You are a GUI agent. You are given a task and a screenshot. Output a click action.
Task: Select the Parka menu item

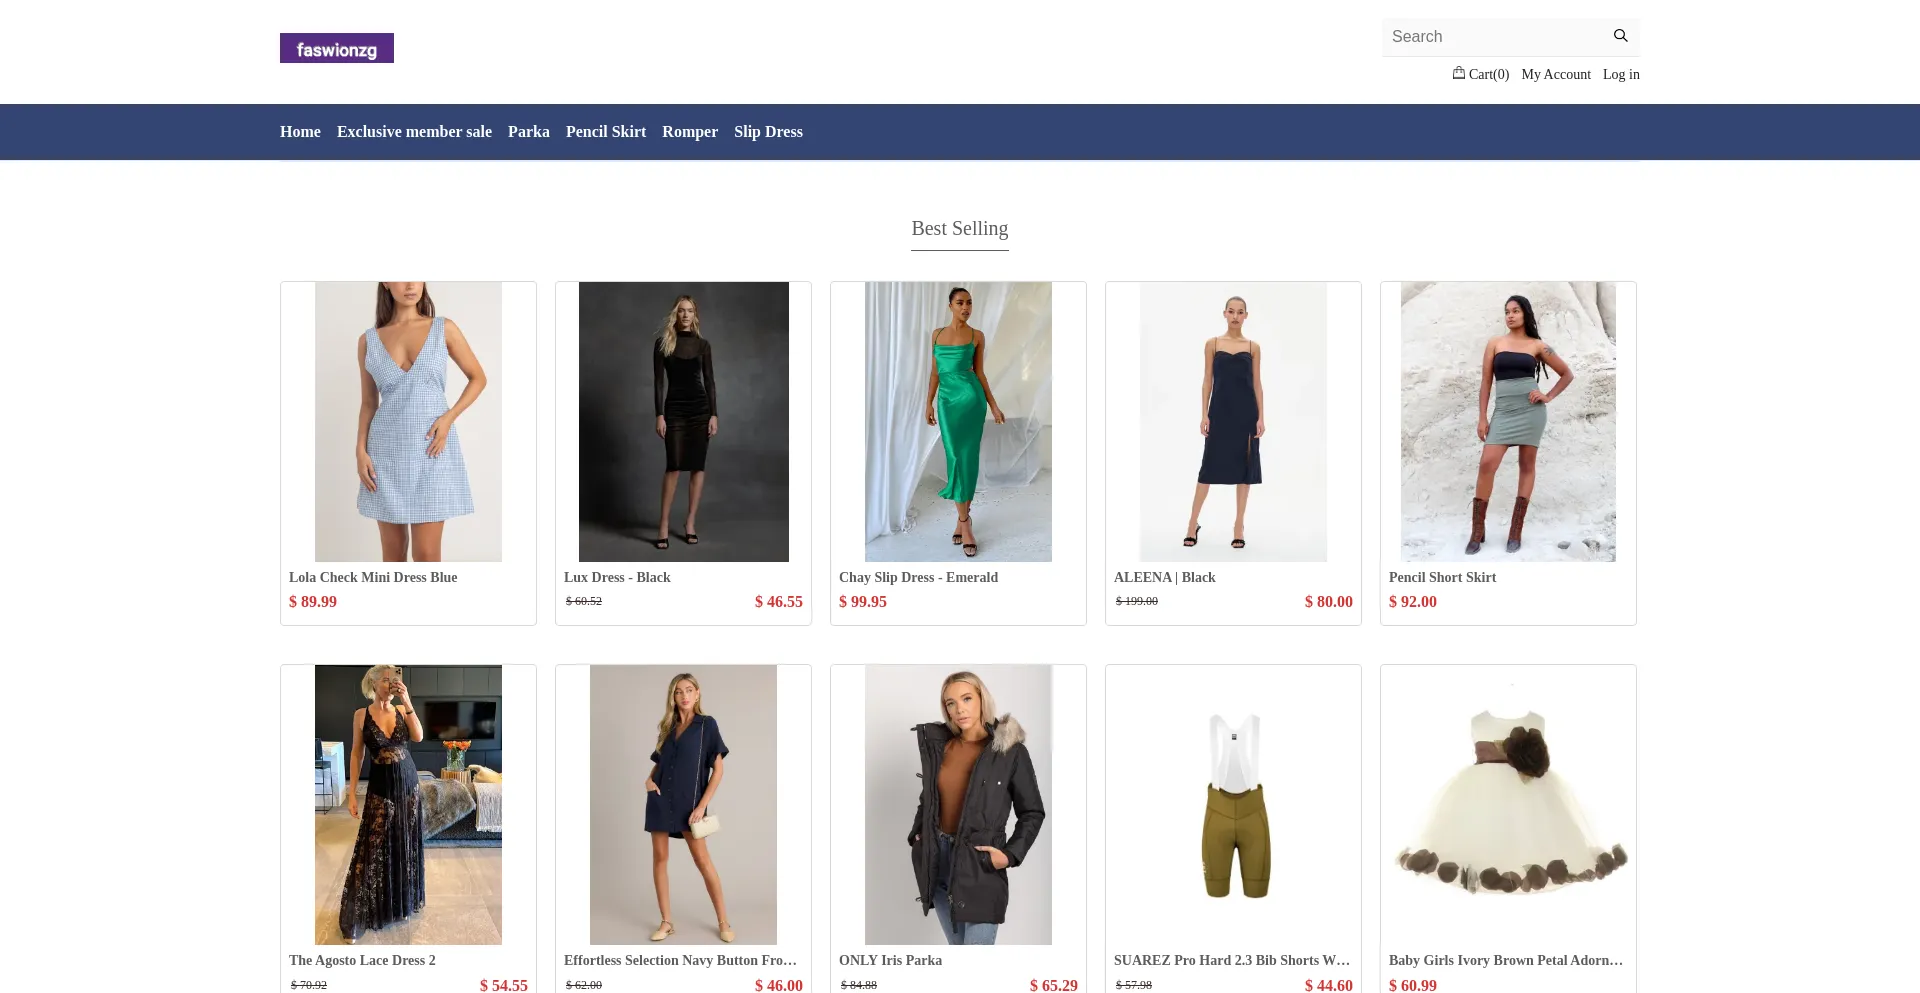pos(528,131)
